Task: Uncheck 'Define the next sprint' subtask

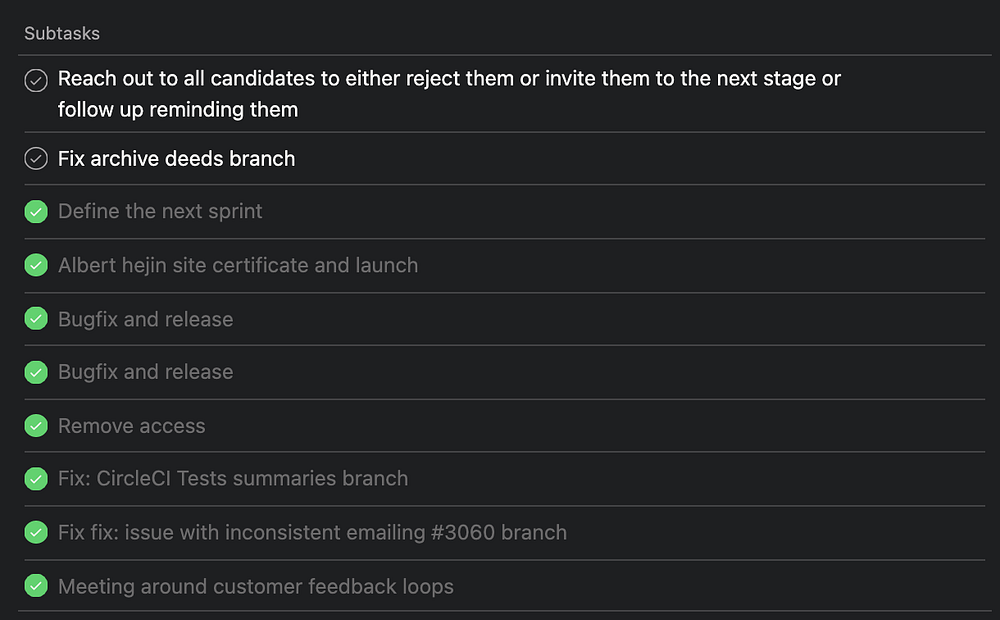Action: point(36,212)
